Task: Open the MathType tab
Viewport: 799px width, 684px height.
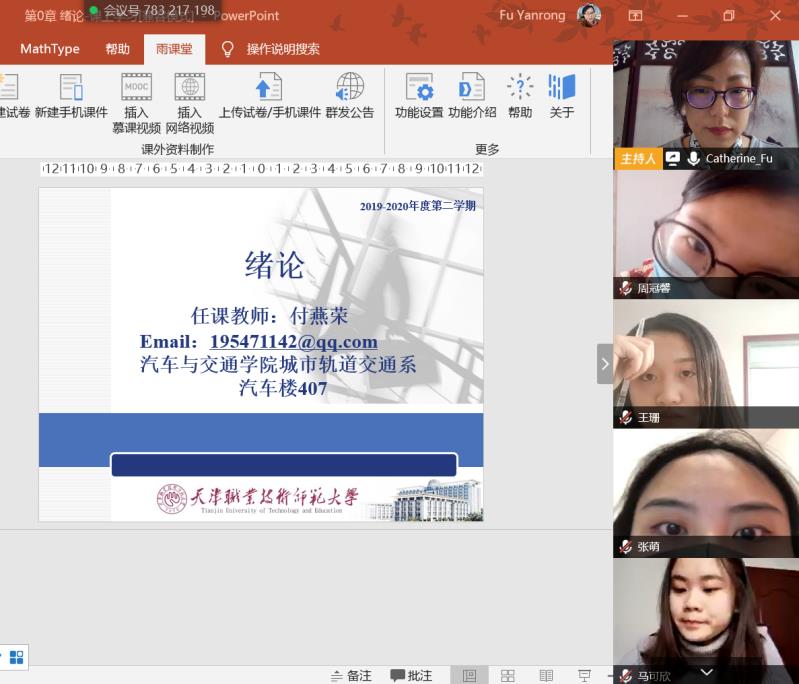Action: pyautogui.click(x=50, y=49)
